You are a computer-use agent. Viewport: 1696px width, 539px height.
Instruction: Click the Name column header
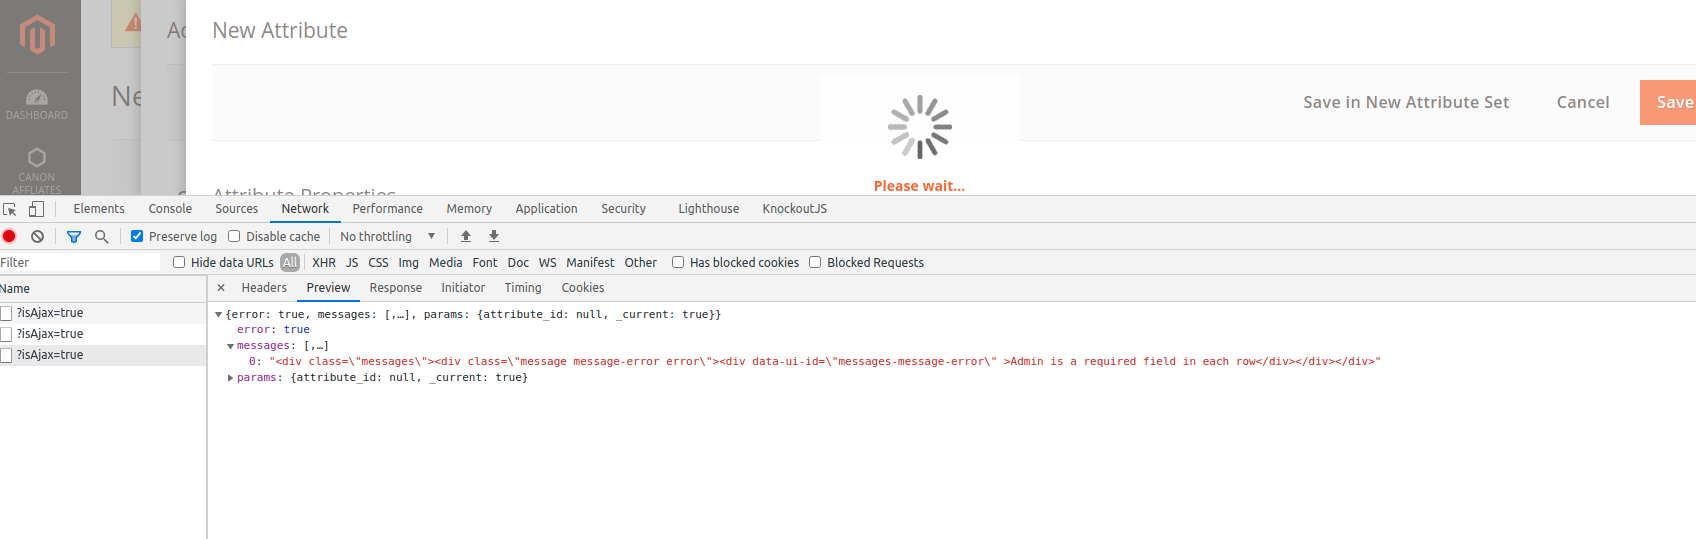pos(103,289)
